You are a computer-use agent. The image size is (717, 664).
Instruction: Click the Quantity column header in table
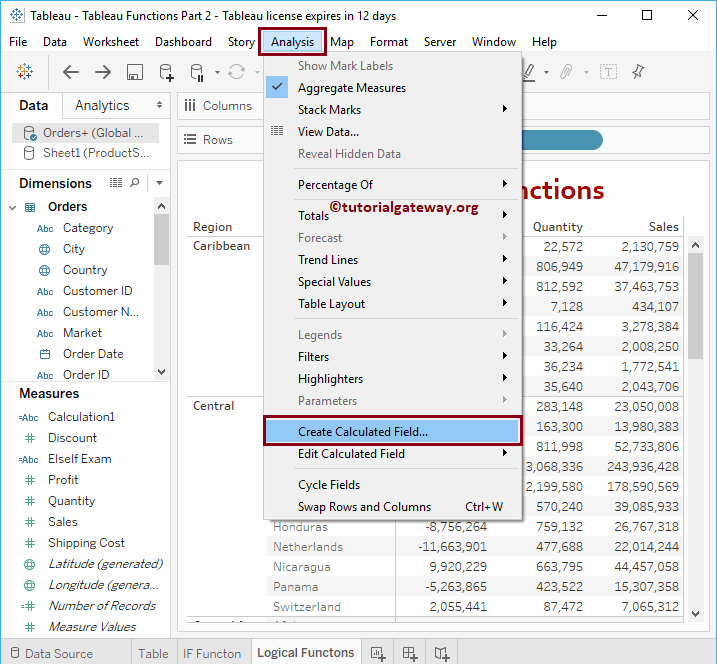(x=557, y=227)
